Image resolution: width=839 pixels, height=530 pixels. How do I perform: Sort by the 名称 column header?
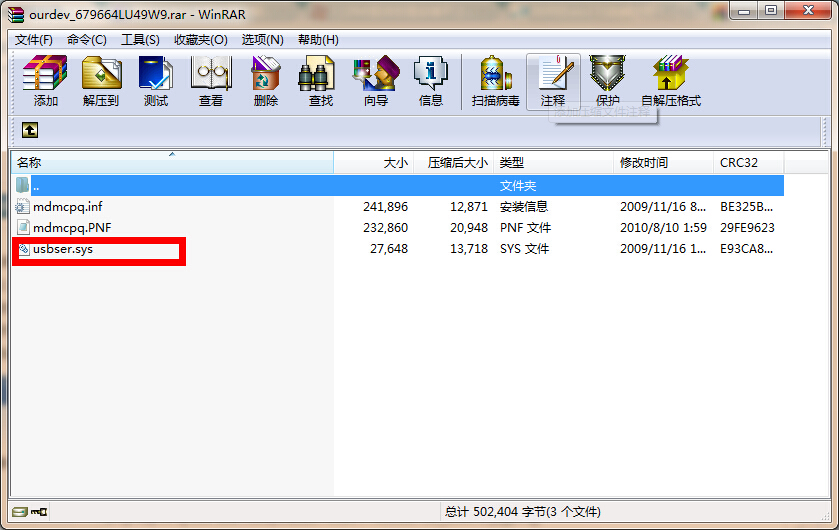(x=172, y=163)
